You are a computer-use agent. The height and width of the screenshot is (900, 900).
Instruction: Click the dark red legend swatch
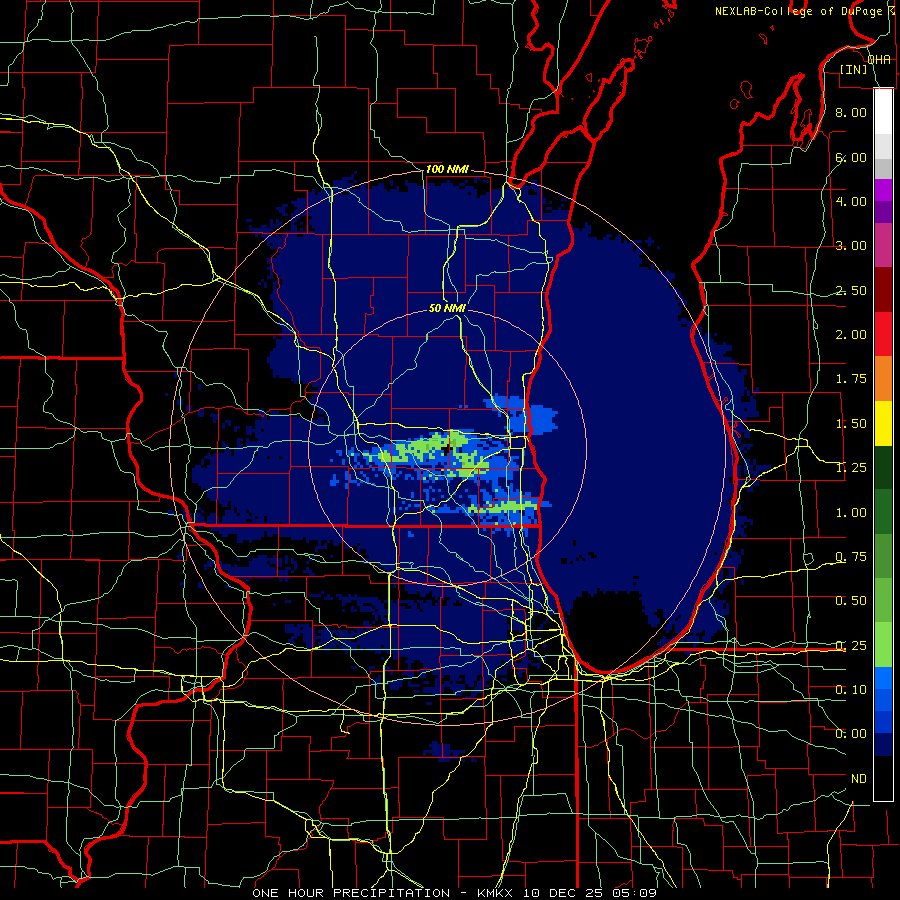click(x=883, y=290)
